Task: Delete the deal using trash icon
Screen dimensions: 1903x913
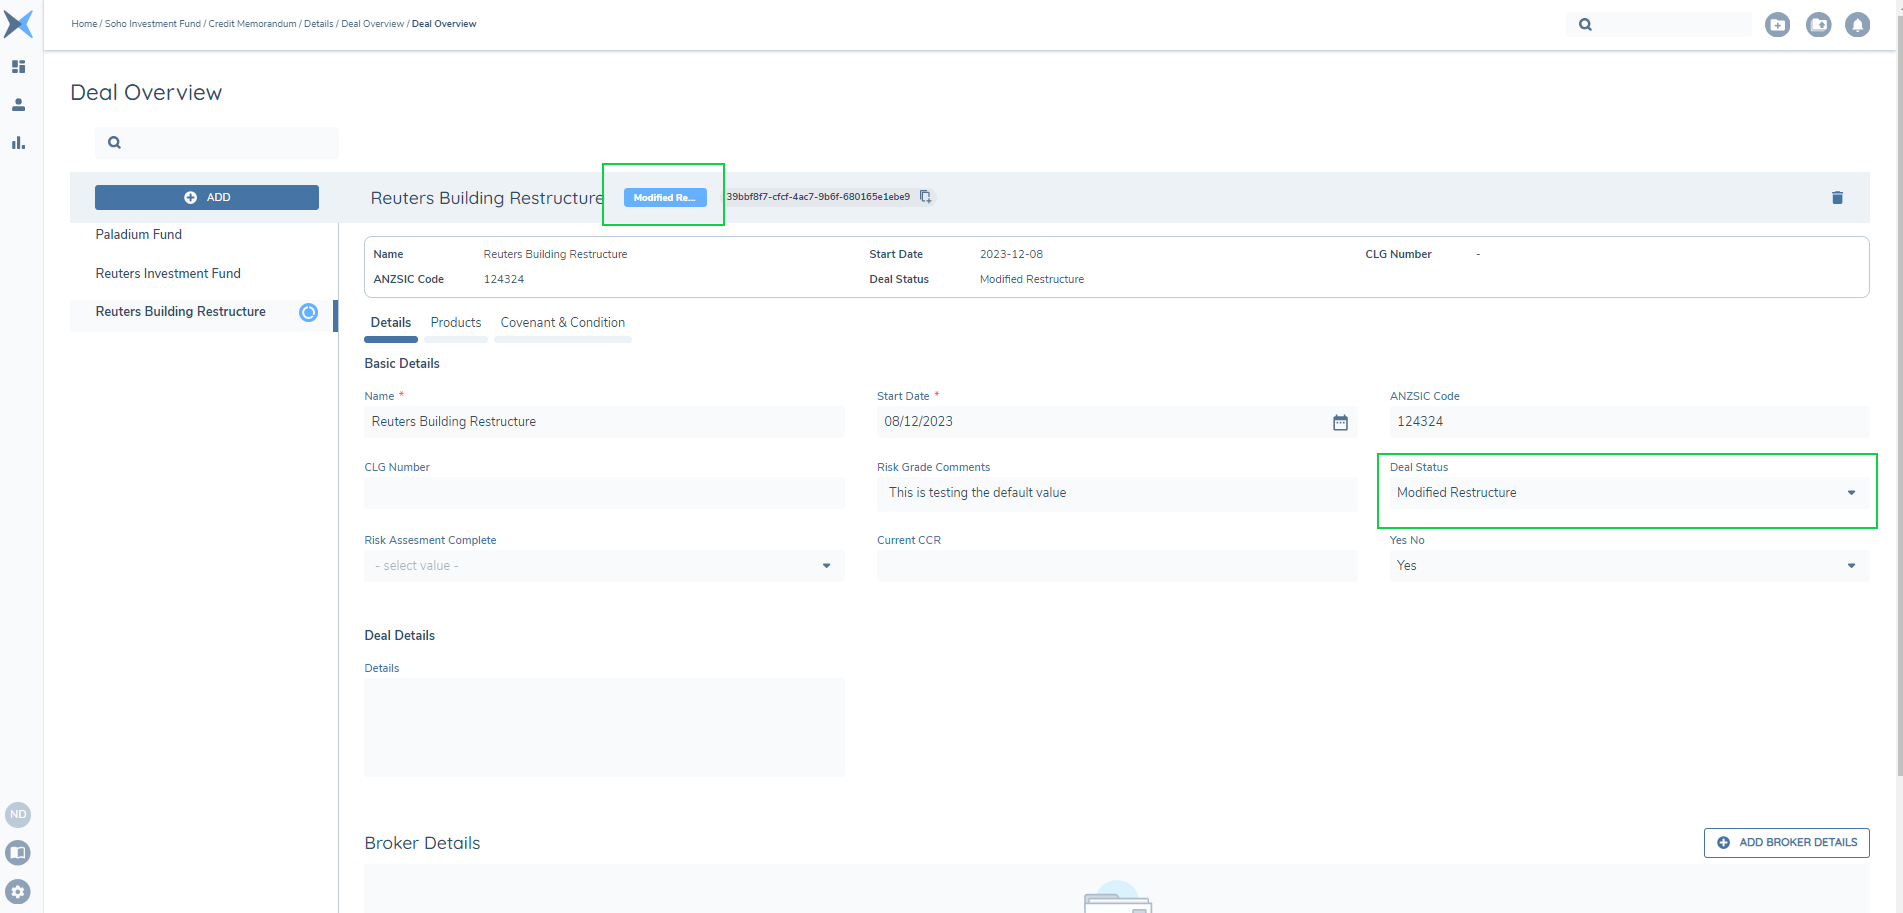Action: (x=1836, y=198)
